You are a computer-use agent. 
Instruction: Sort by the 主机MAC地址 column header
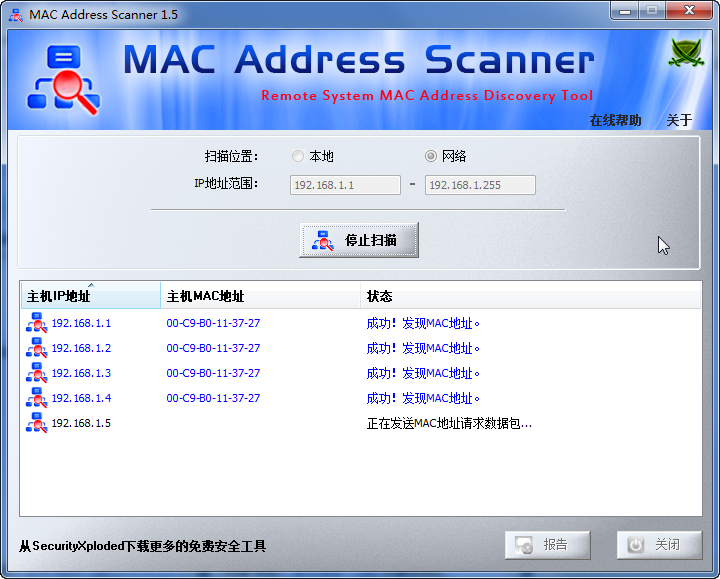click(x=260, y=296)
